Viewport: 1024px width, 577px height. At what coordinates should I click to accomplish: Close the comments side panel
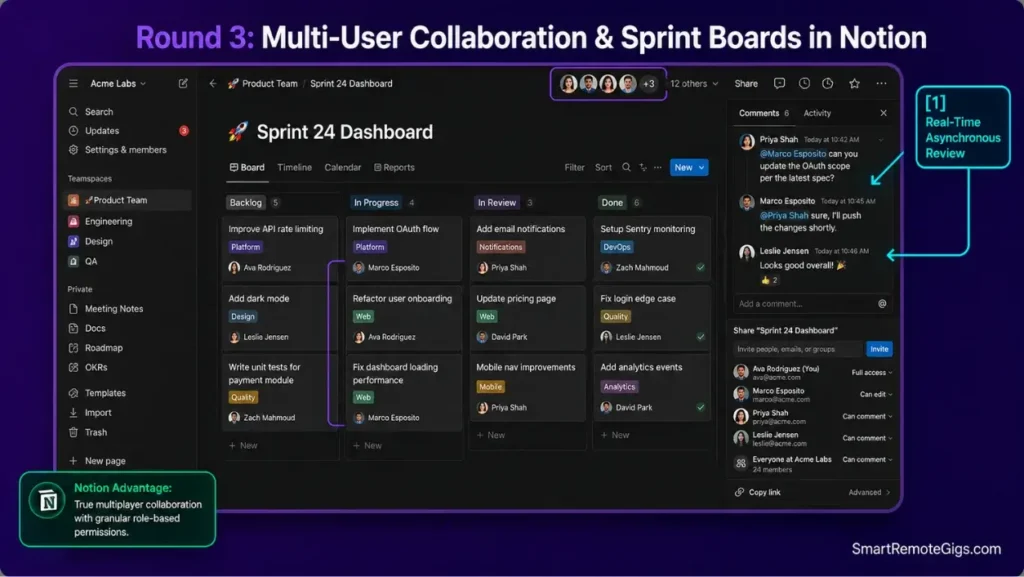pos(884,113)
